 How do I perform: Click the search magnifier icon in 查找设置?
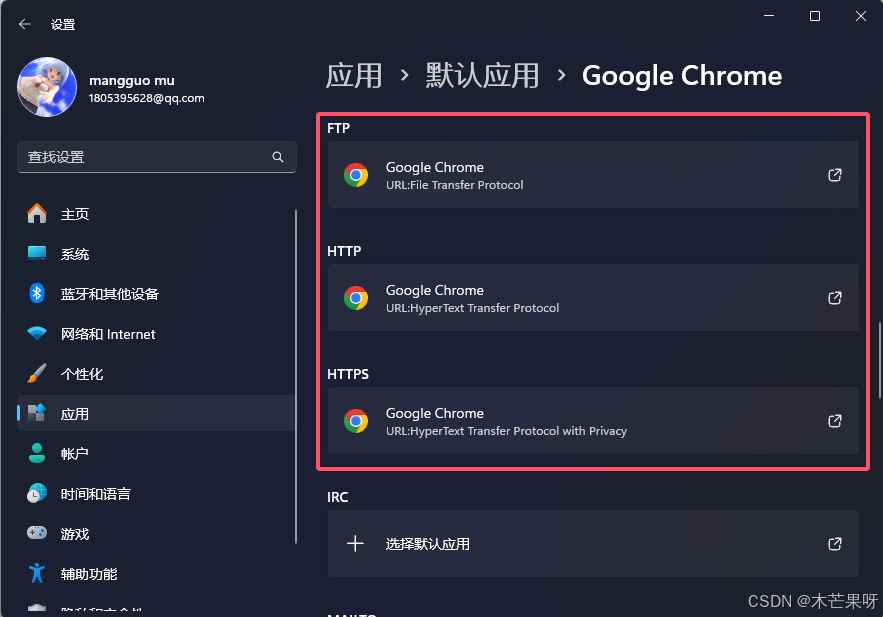pos(277,157)
